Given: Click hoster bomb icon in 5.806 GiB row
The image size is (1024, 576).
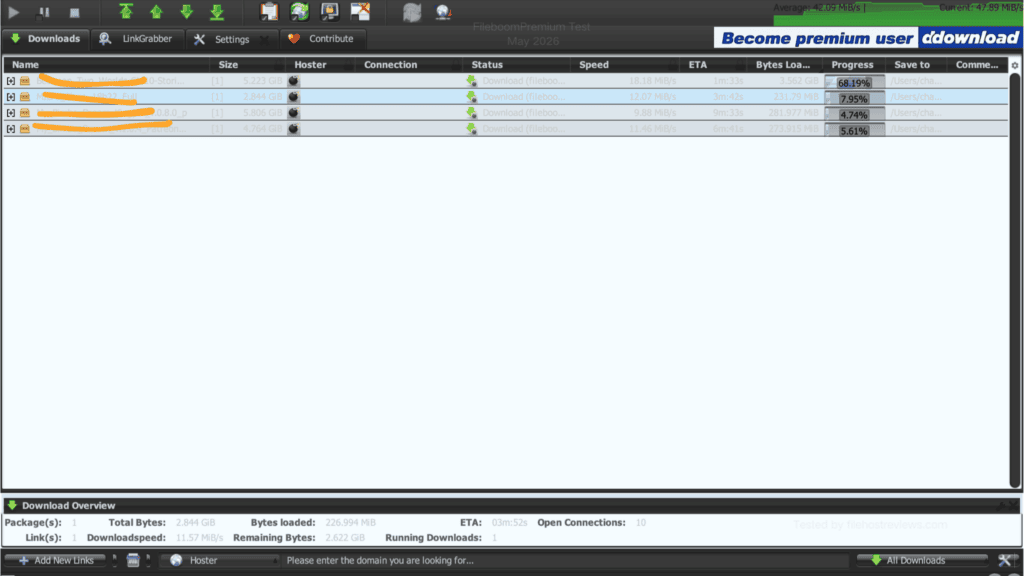Looking at the screenshot, I should [x=294, y=113].
